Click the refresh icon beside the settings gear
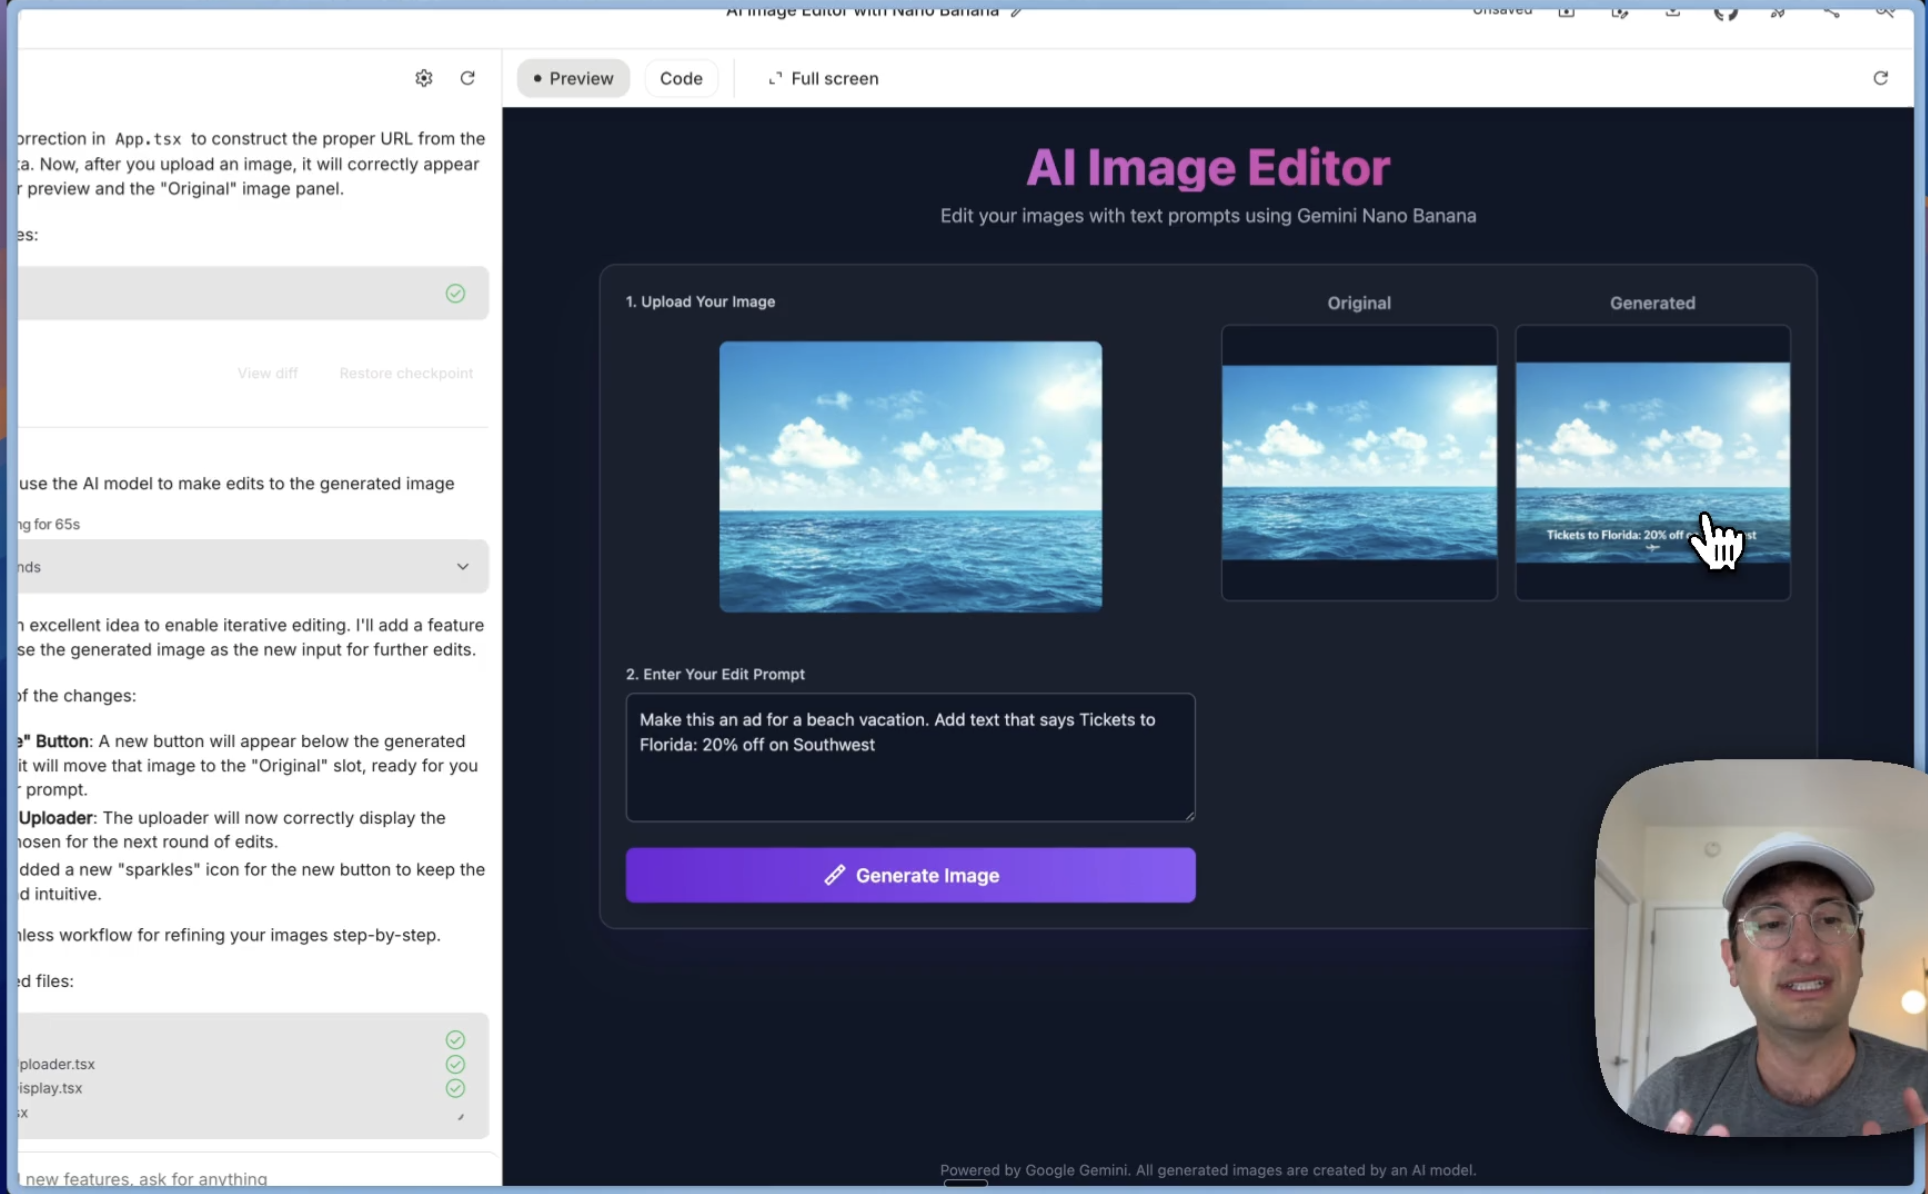Image resolution: width=1928 pixels, height=1194 pixels. (467, 78)
